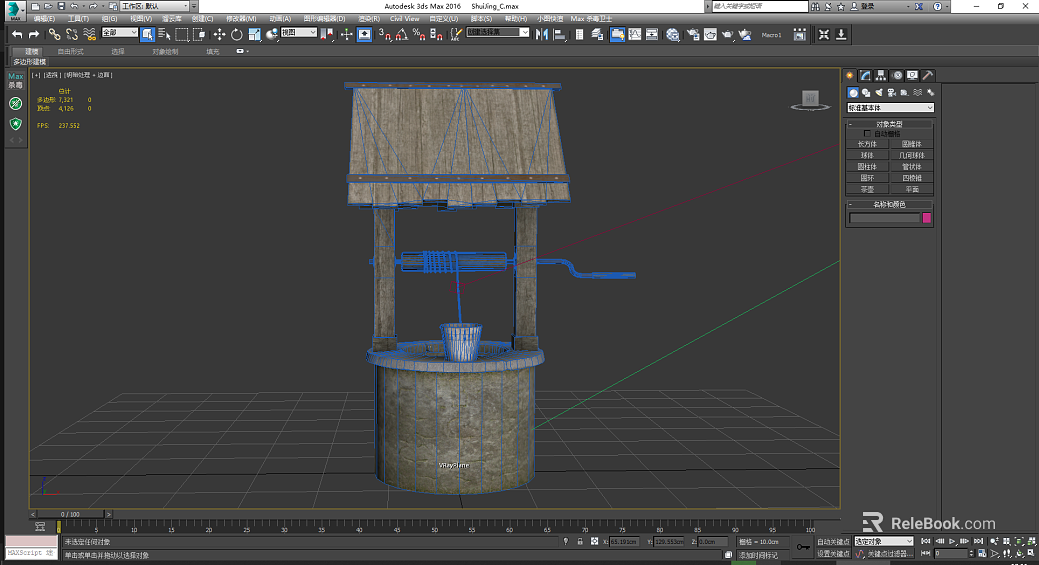Viewport: 1039px width, 565px height.
Task: Choose the Rectangular Selection Region tool
Action: pos(182,34)
